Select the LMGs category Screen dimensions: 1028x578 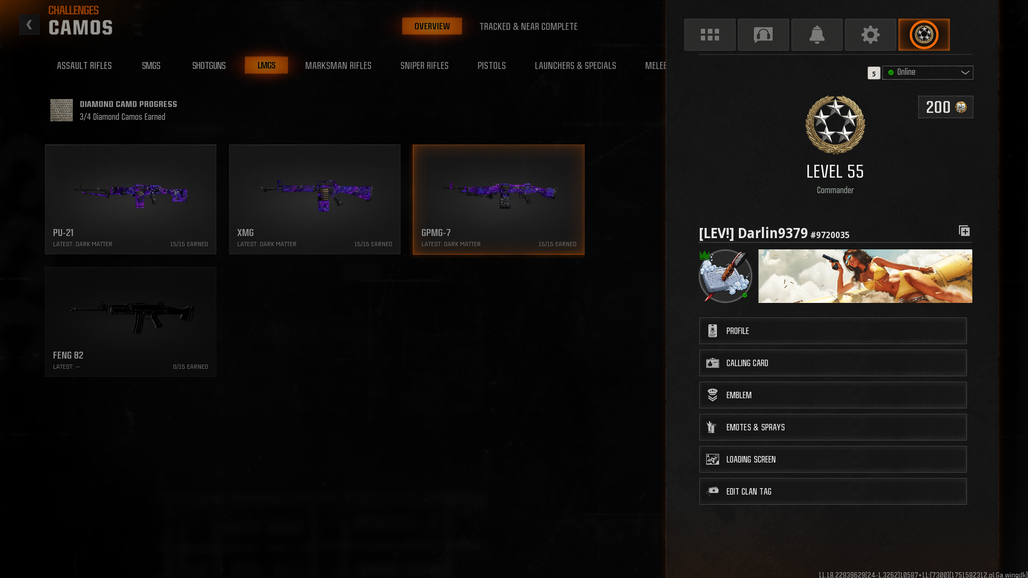point(266,66)
